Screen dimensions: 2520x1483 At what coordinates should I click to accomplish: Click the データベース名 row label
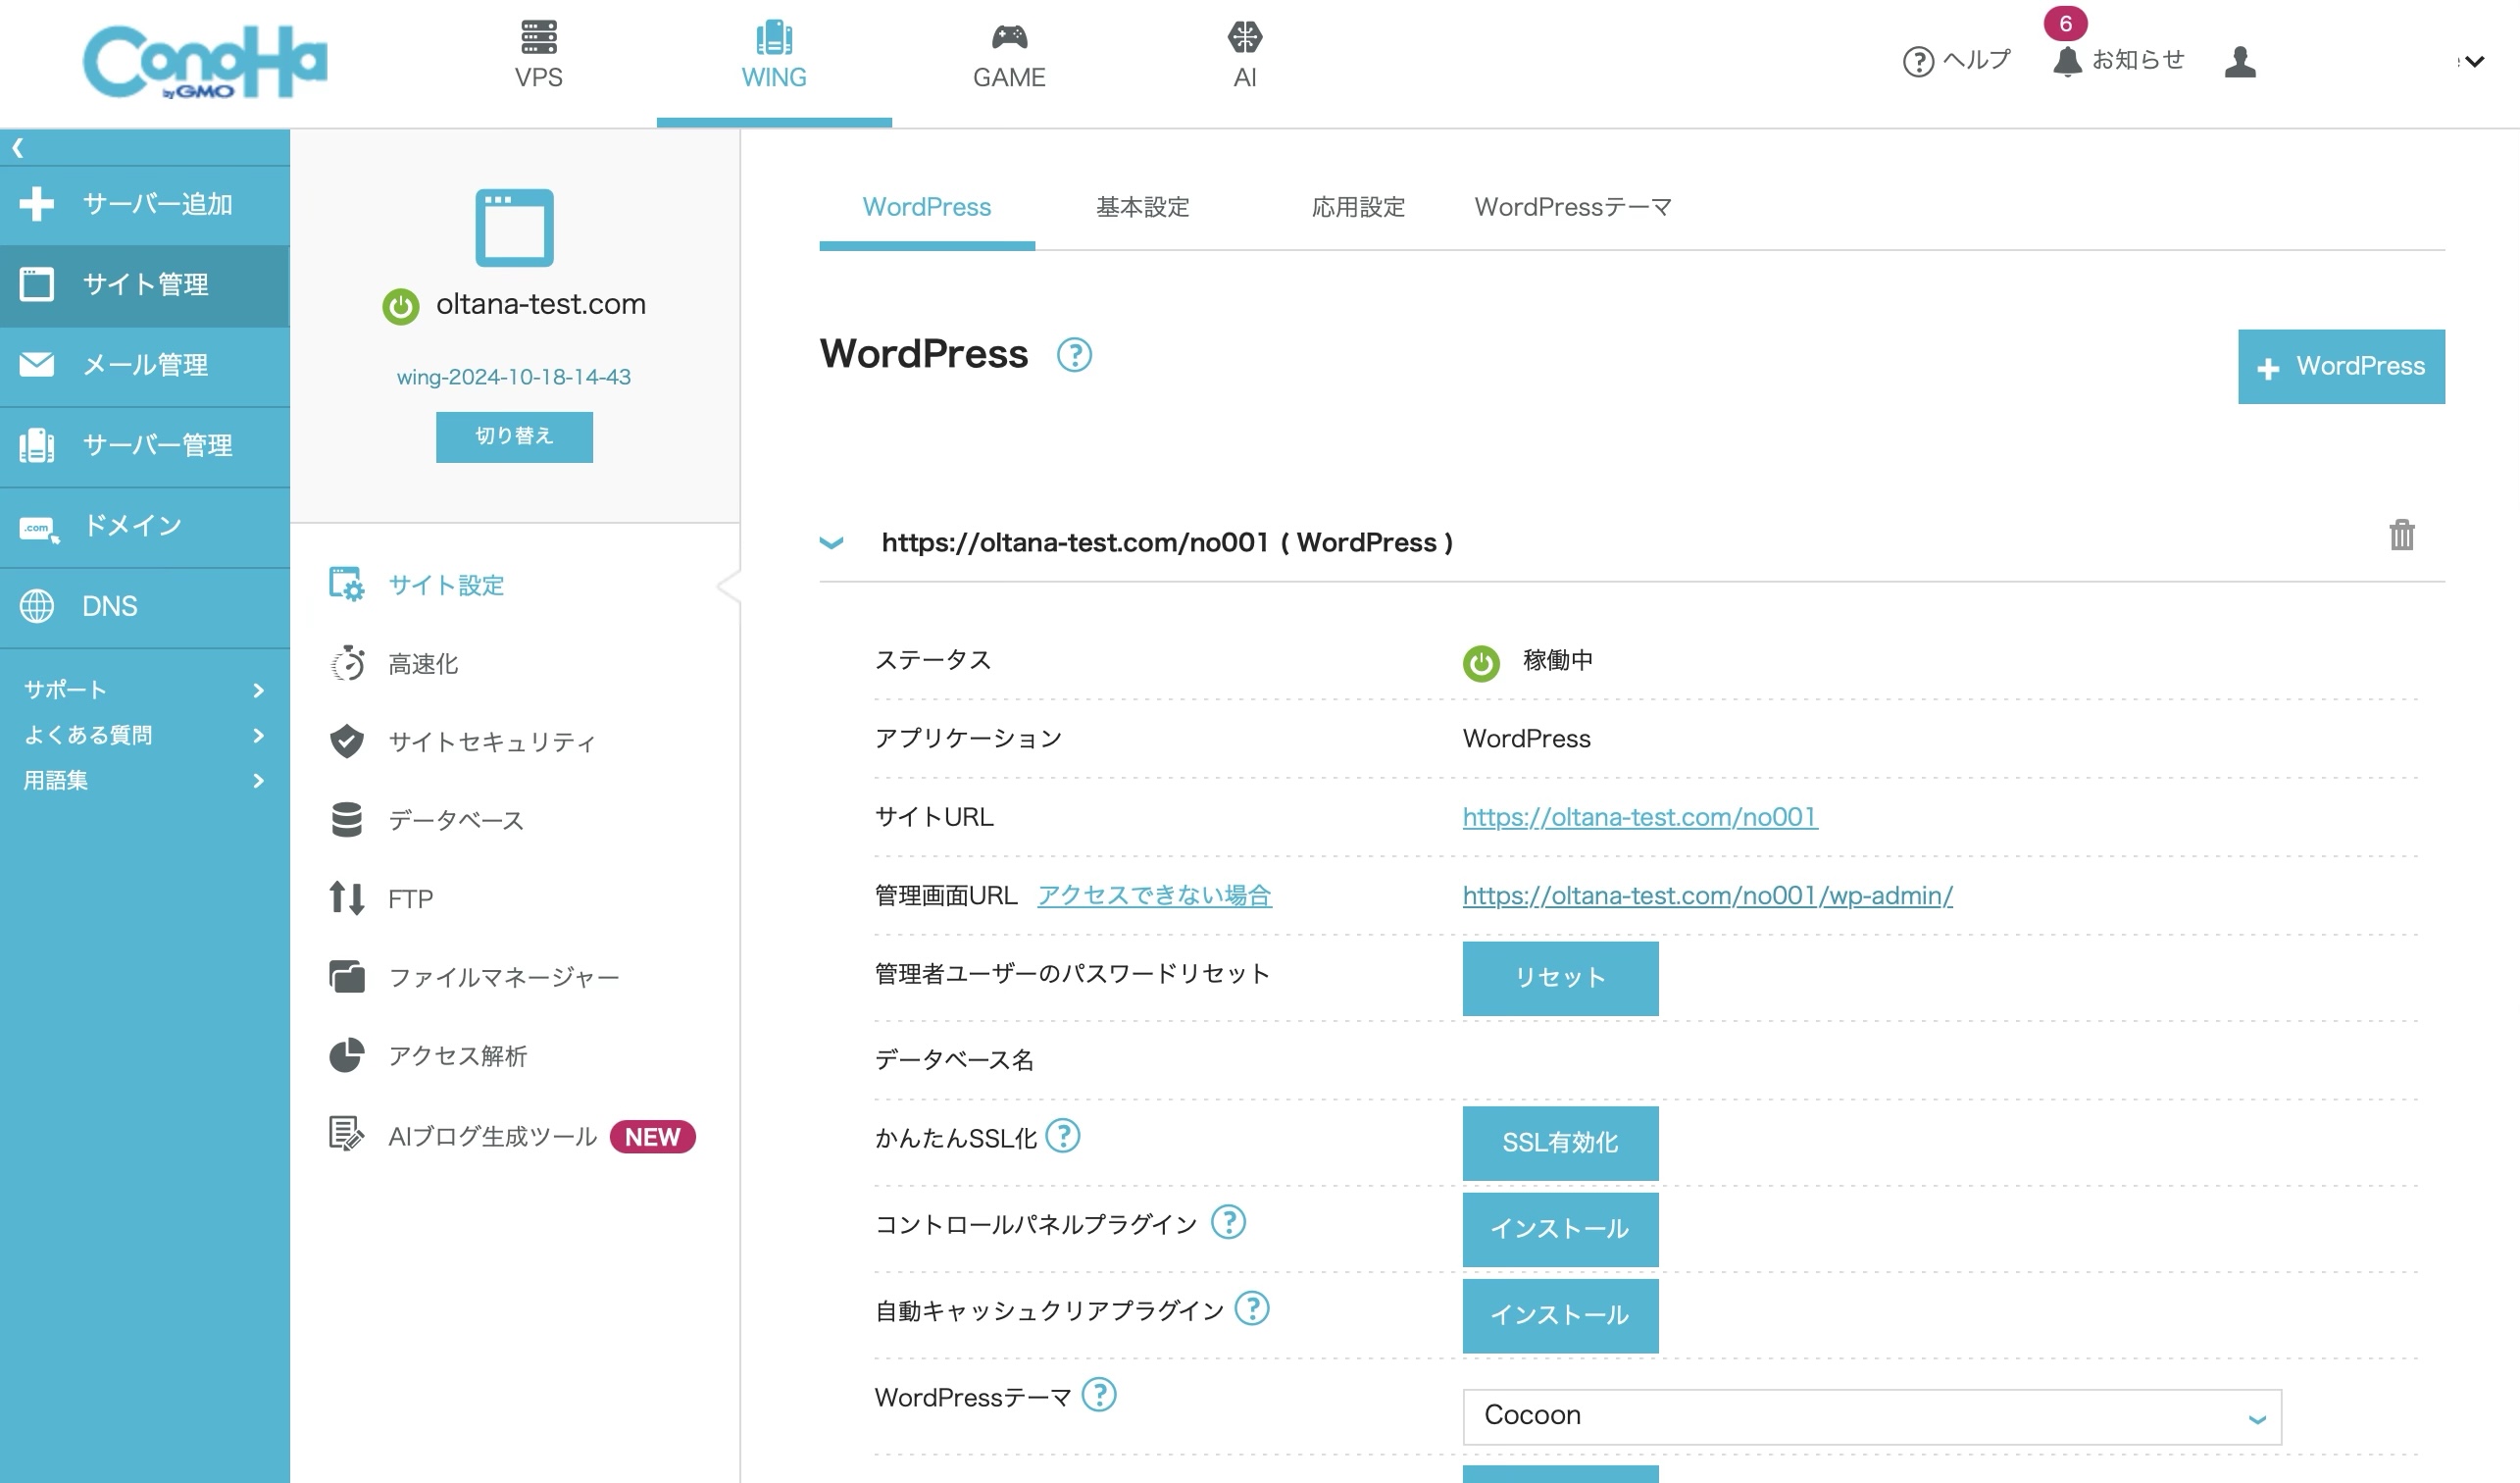click(x=954, y=1060)
